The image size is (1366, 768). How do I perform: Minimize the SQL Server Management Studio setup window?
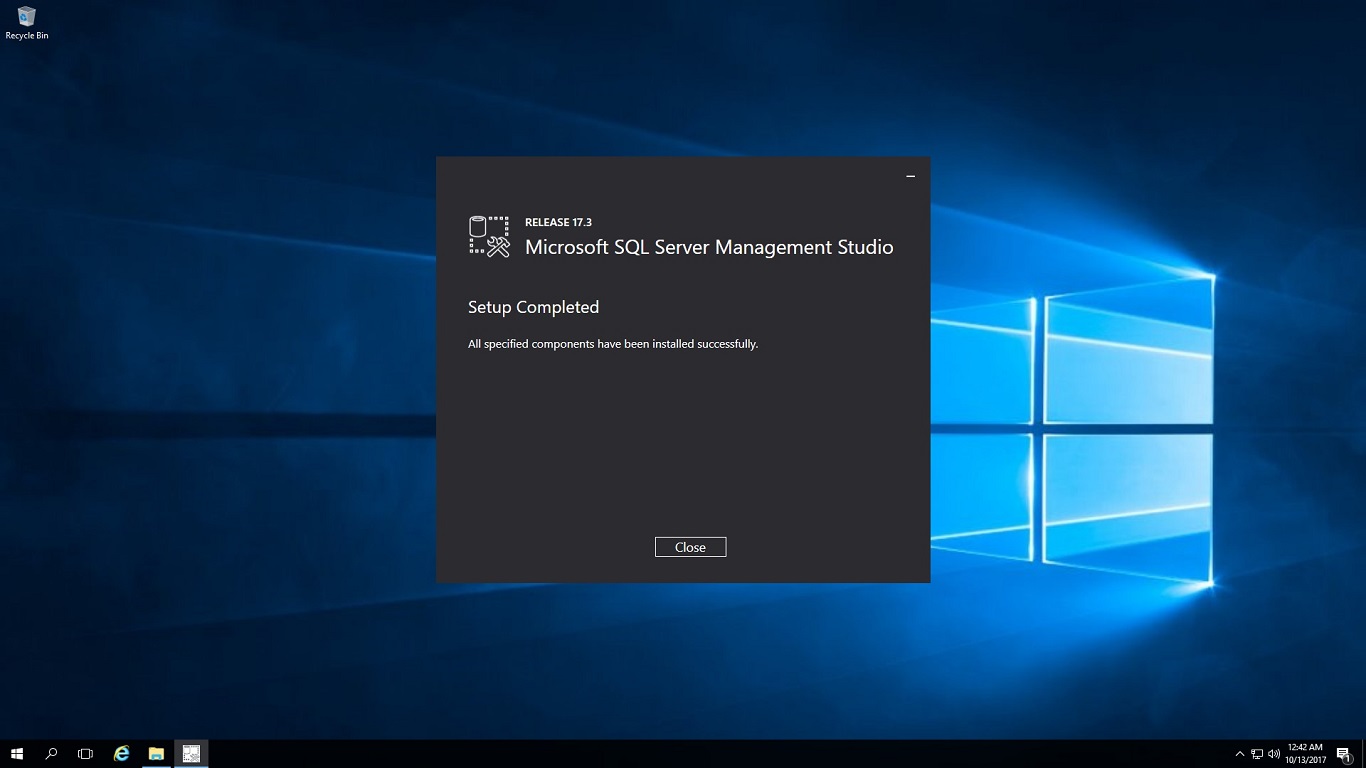[910, 176]
